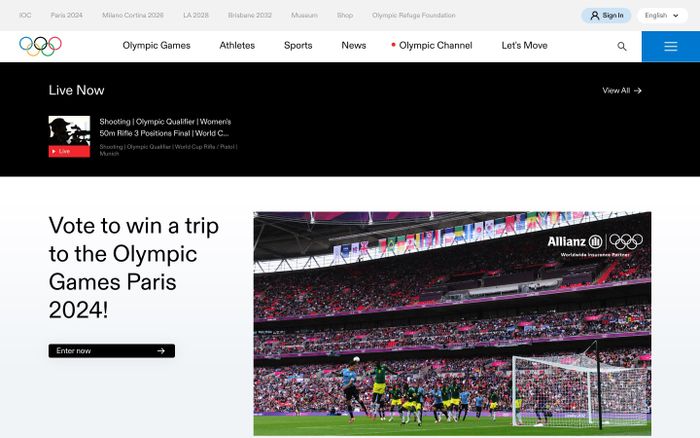Screen dimensions: 700x438
Task: Click the red Live play badge
Action: [69, 151]
